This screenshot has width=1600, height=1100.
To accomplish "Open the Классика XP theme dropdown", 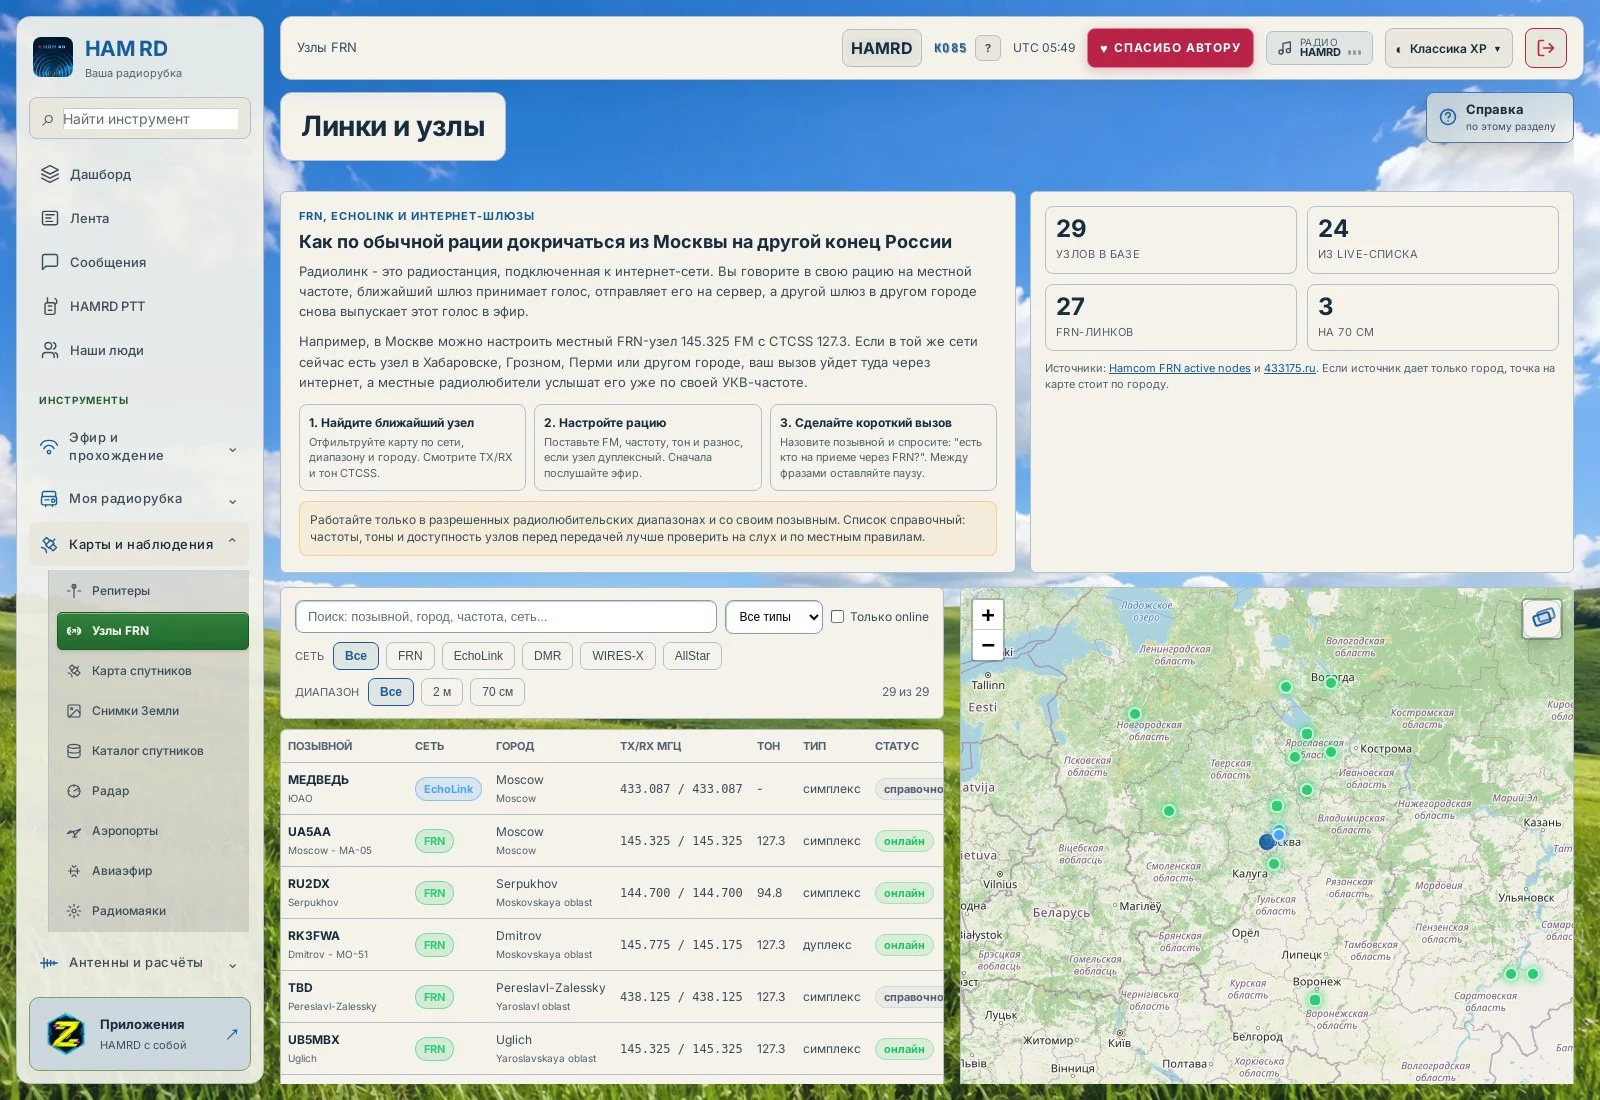I will click(1448, 48).
